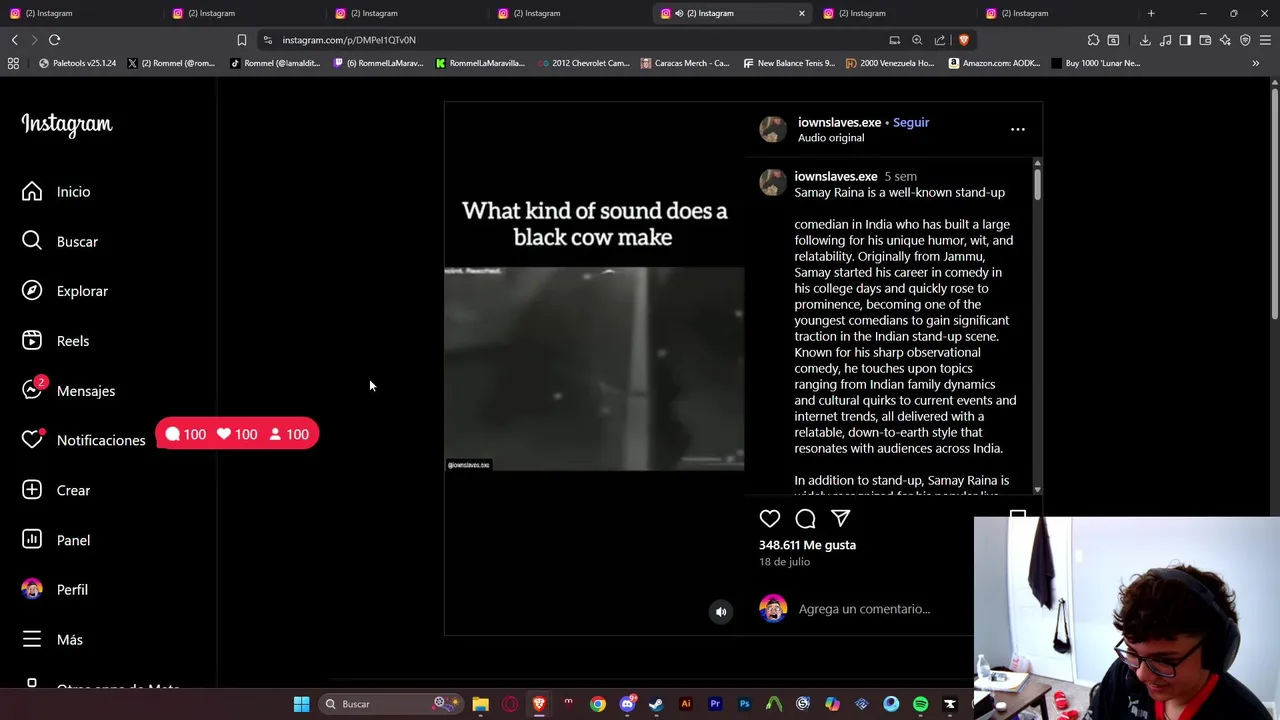Open Windows Start menu
The image size is (1280, 720).
pyautogui.click(x=301, y=704)
